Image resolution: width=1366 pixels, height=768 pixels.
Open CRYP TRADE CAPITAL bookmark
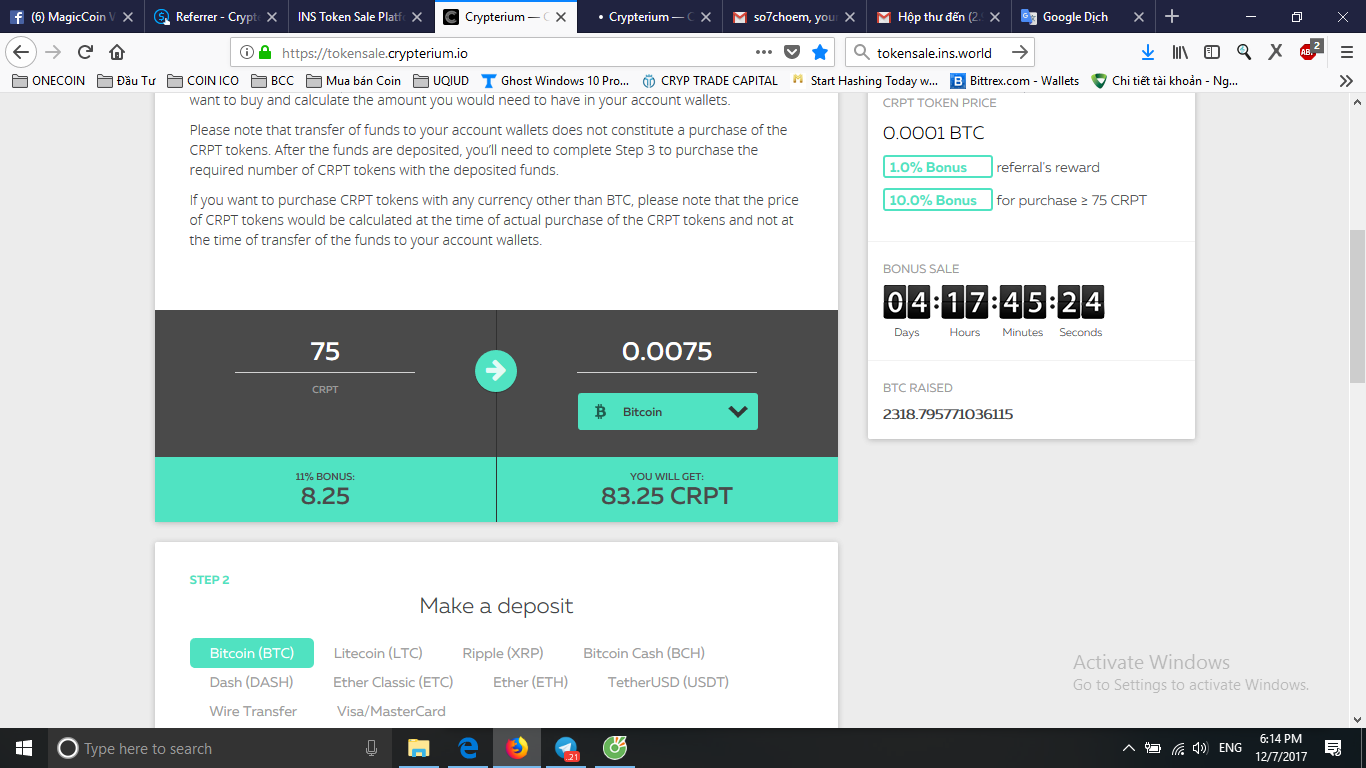point(710,81)
